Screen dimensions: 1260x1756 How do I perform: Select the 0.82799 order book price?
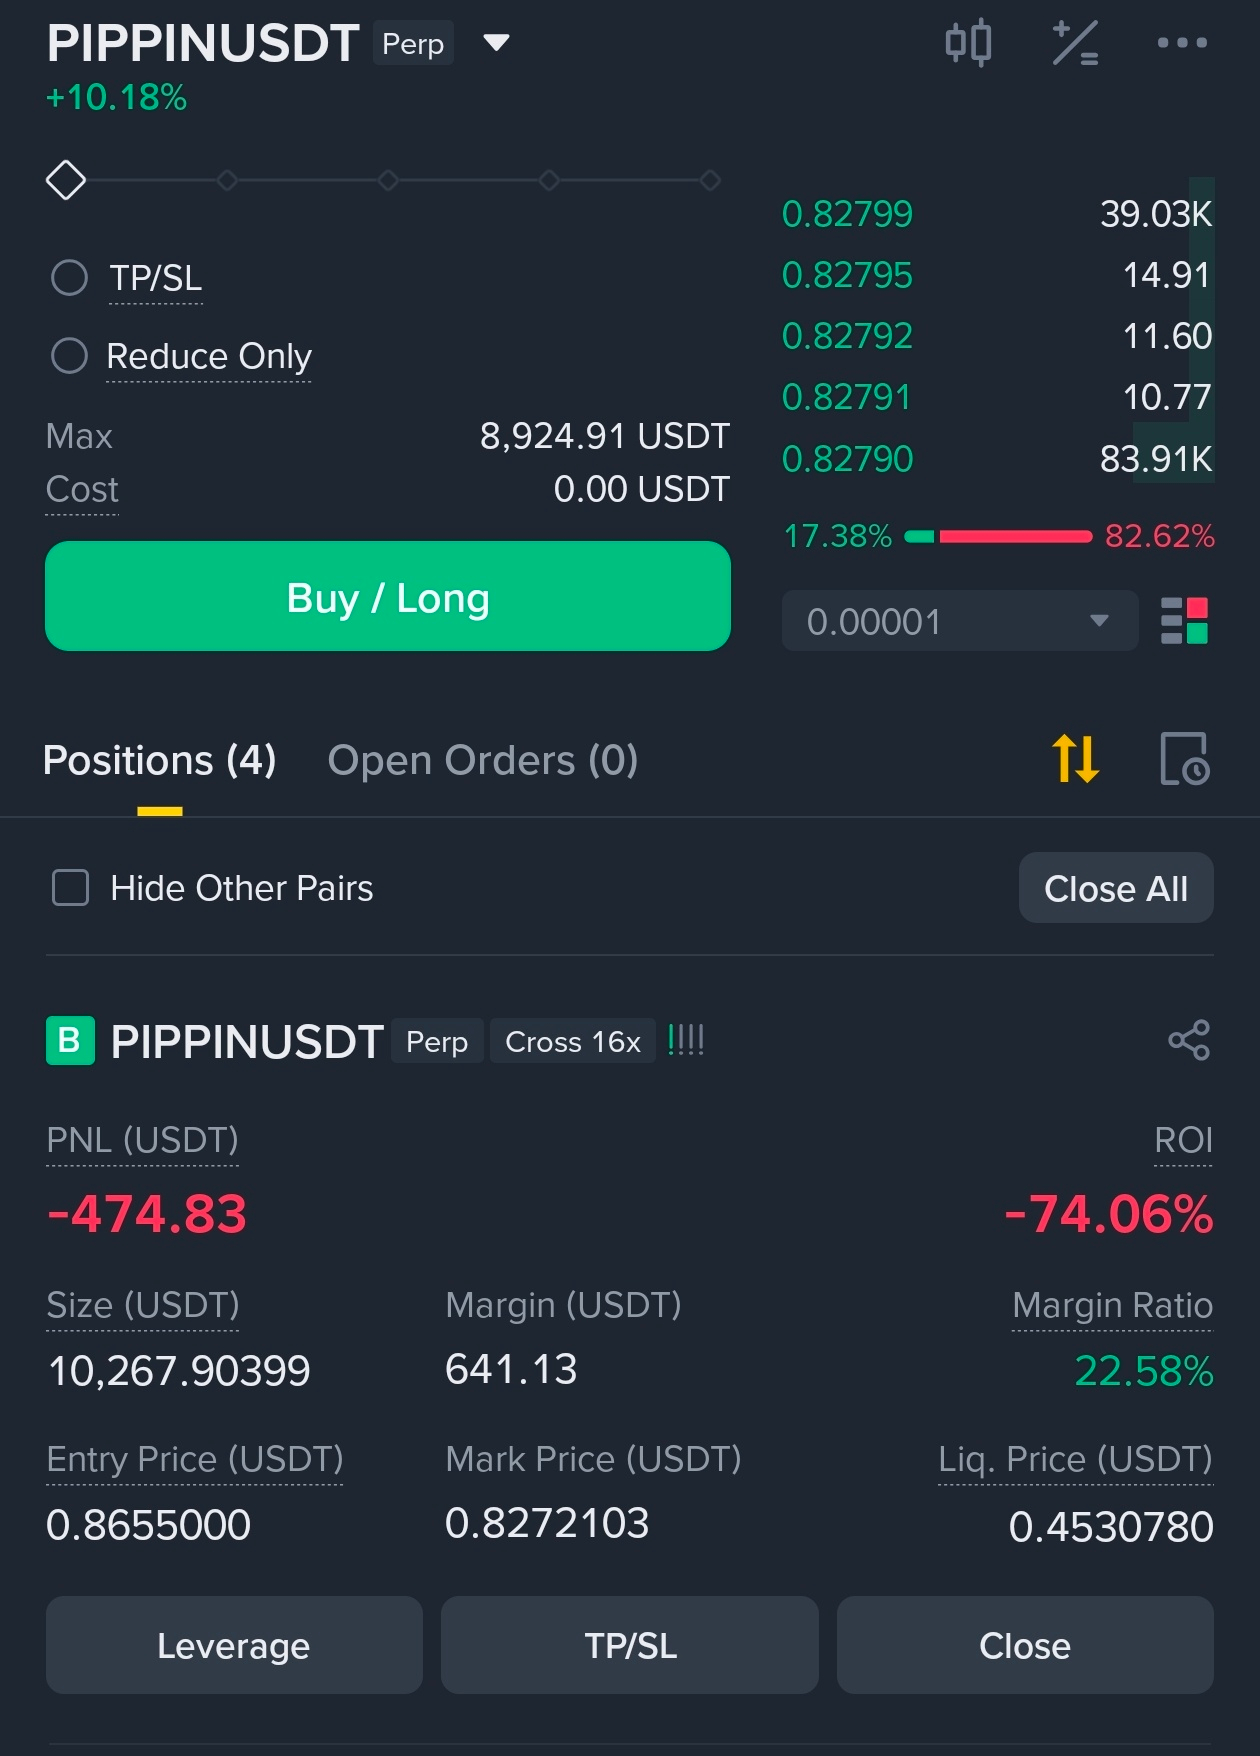[847, 214]
